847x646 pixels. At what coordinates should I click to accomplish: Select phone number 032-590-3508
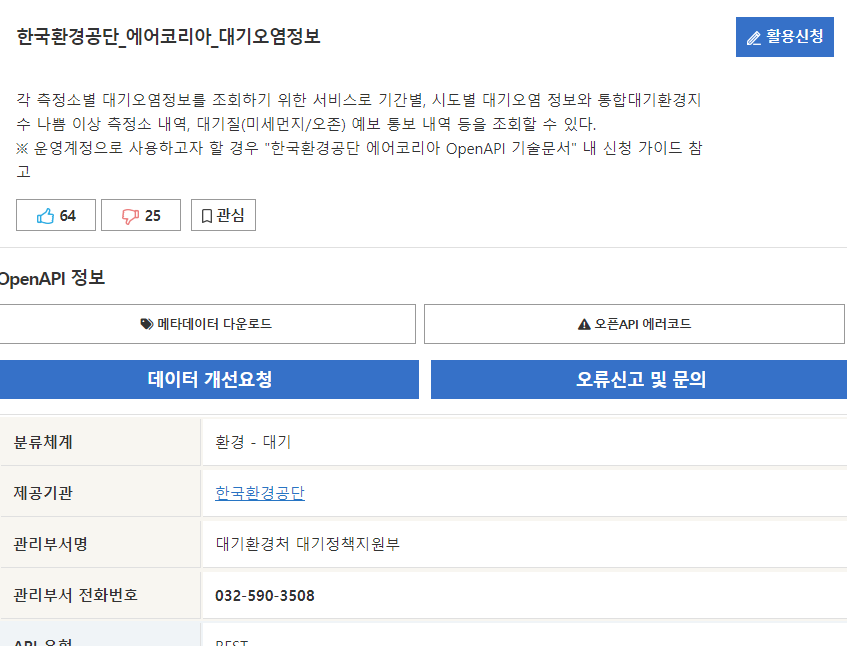point(265,596)
